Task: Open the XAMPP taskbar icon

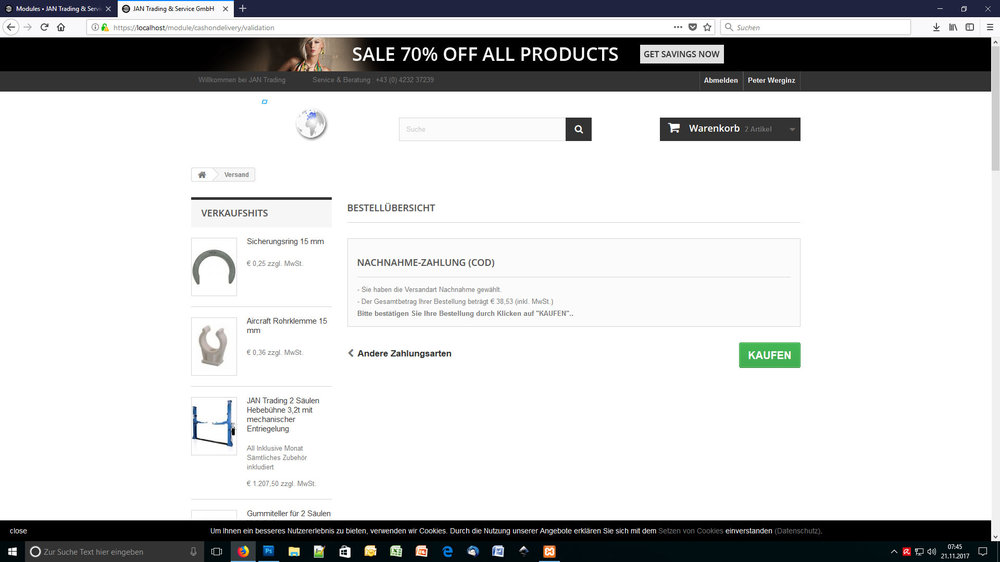Action: tap(549, 552)
